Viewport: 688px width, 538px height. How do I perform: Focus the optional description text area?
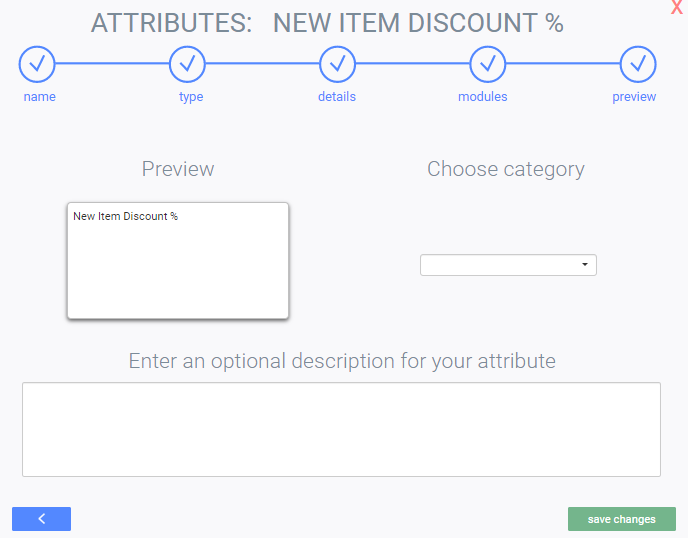(x=341, y=429)
